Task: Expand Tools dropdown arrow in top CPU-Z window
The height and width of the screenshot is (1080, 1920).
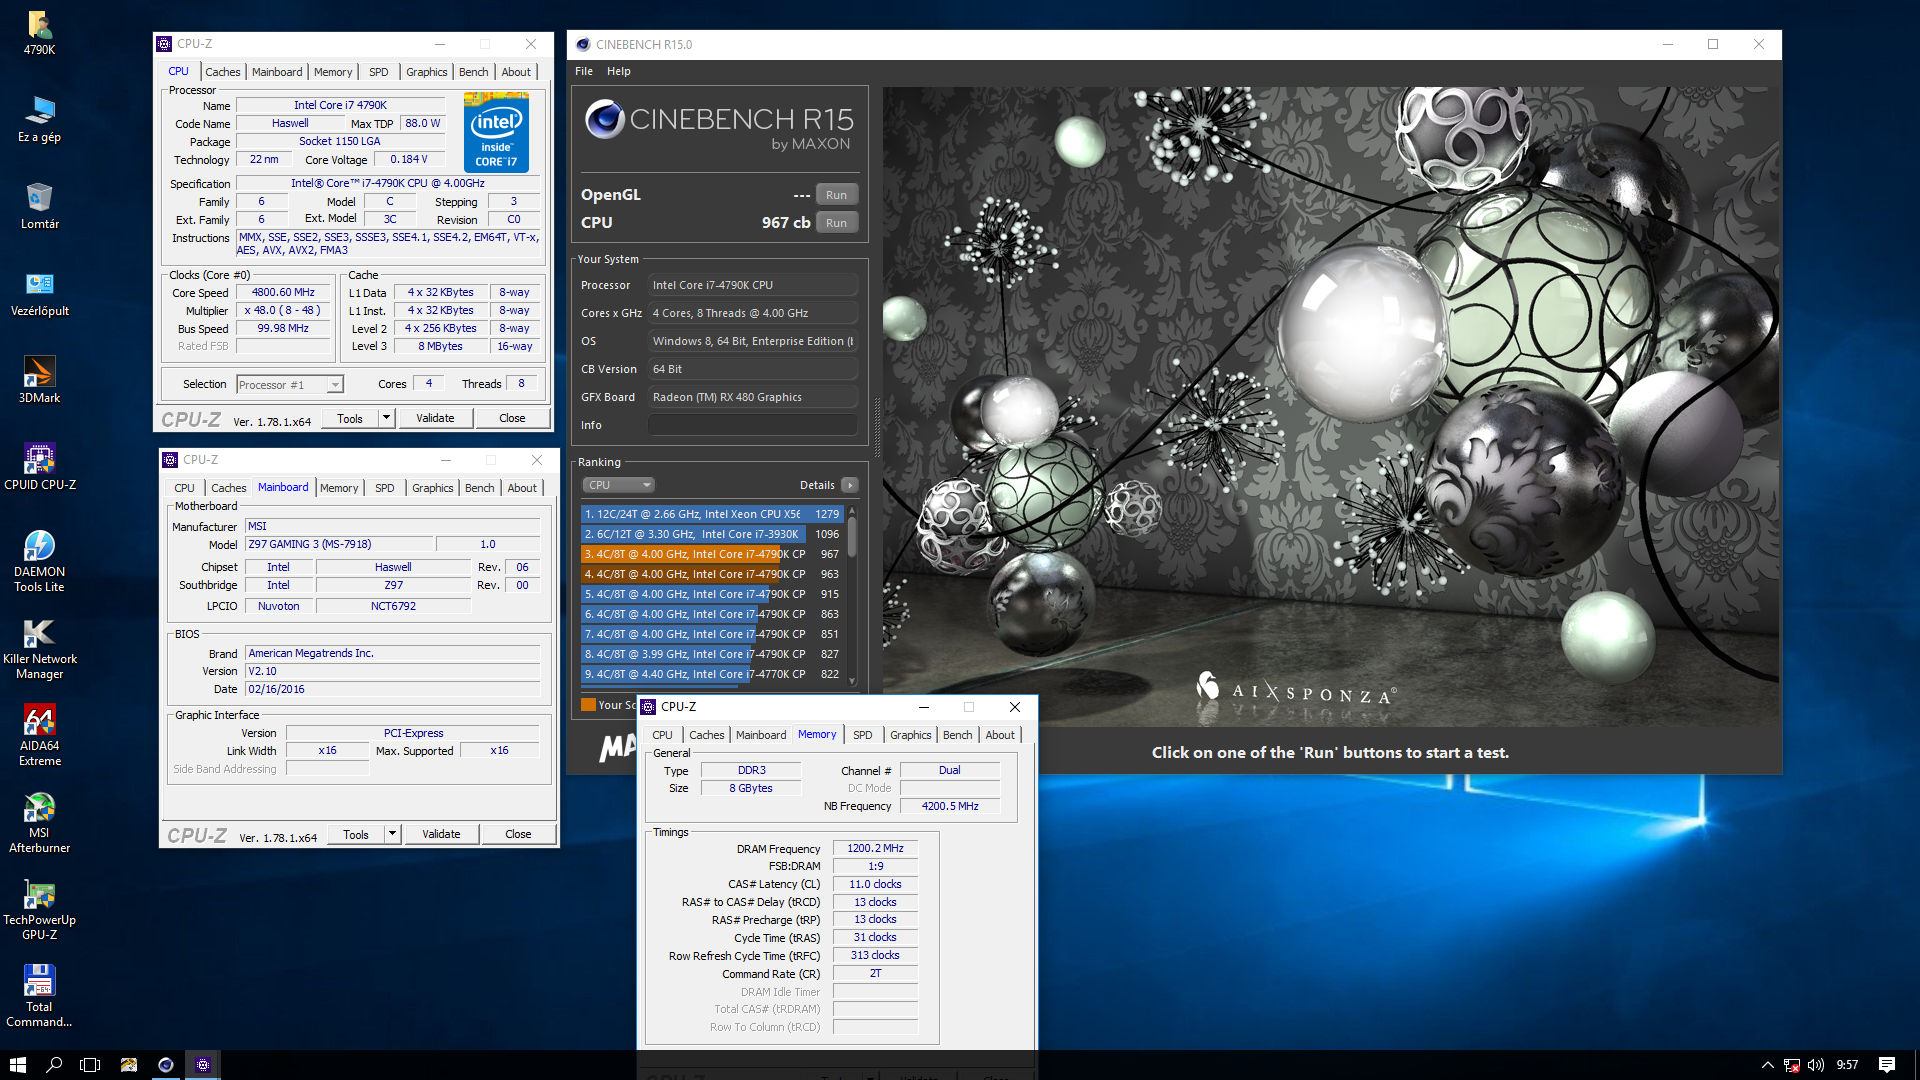Action: tap(387, 418)
